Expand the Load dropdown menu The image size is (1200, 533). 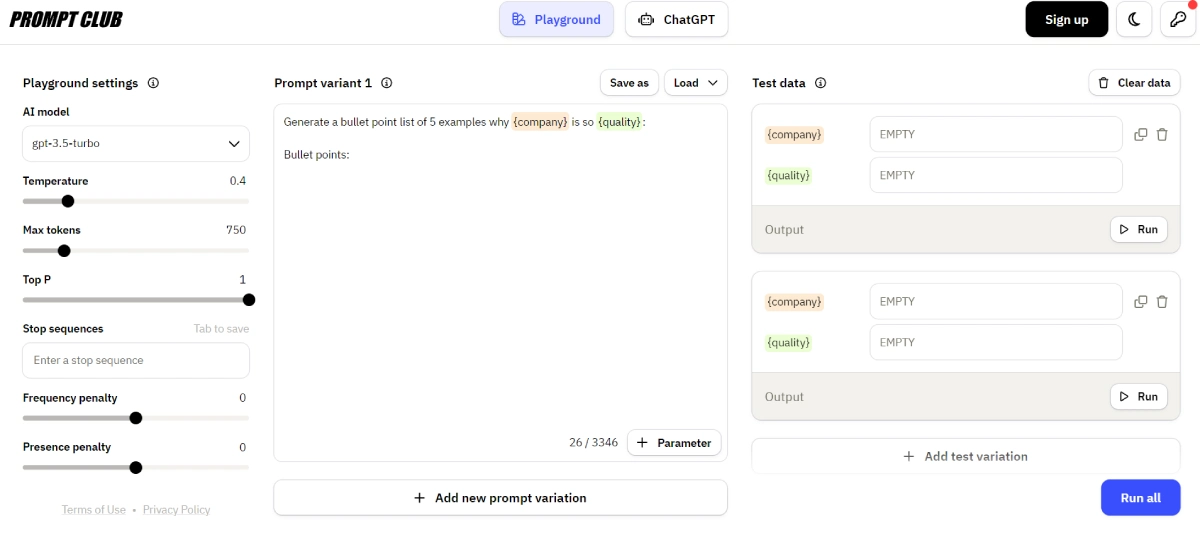[695, 83]
